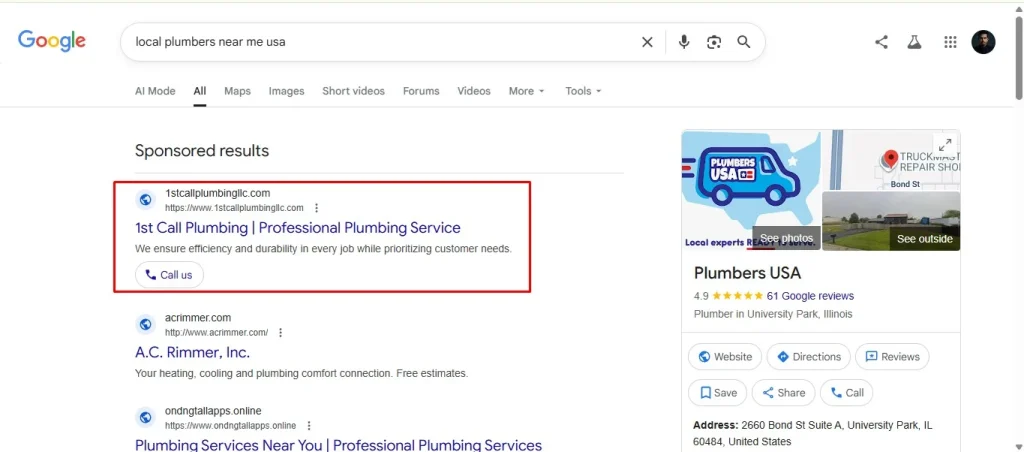Open 61 Google reviews link
Image resolution: width=1024 pixels, height=452 pixels.
point(810,296)
